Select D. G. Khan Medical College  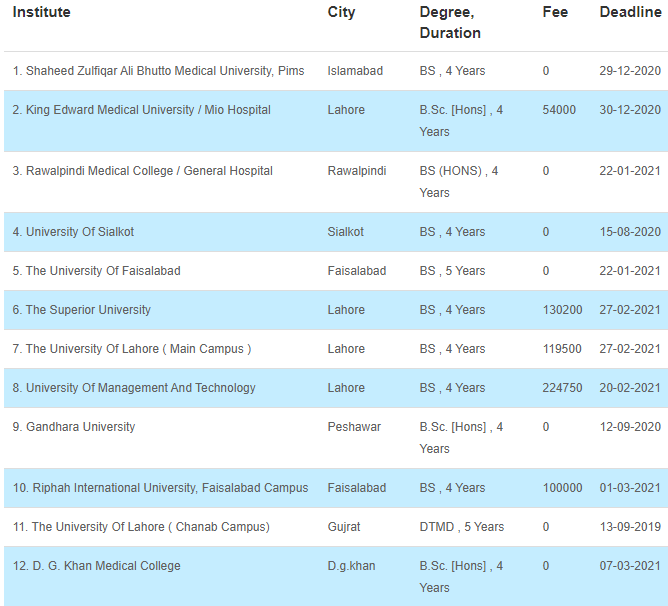(96, 566)
